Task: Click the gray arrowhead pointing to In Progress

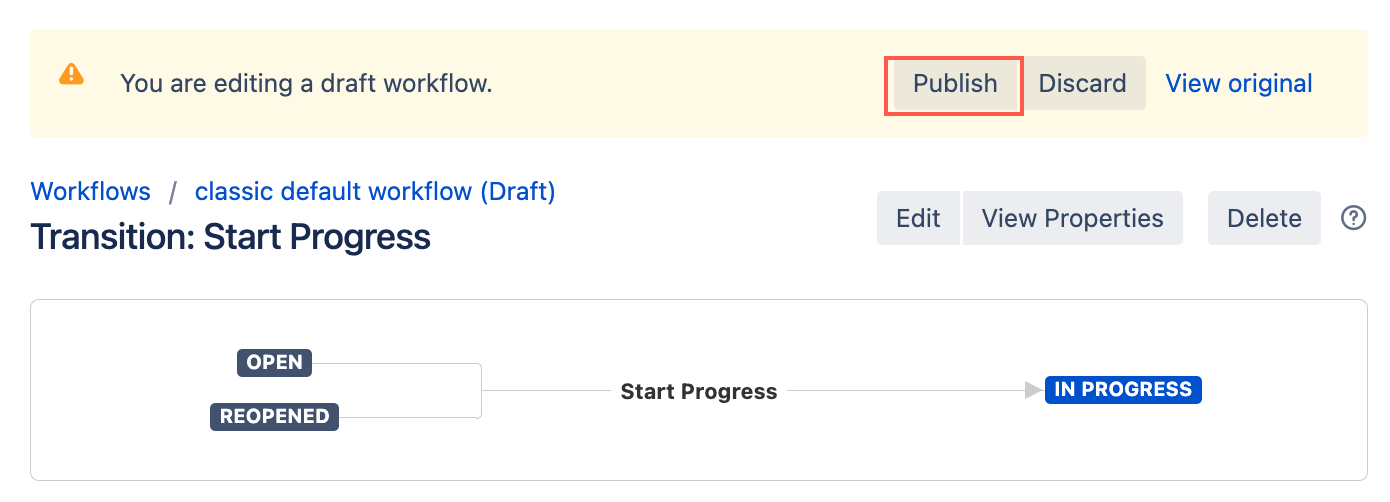Action: (1034, 390)
